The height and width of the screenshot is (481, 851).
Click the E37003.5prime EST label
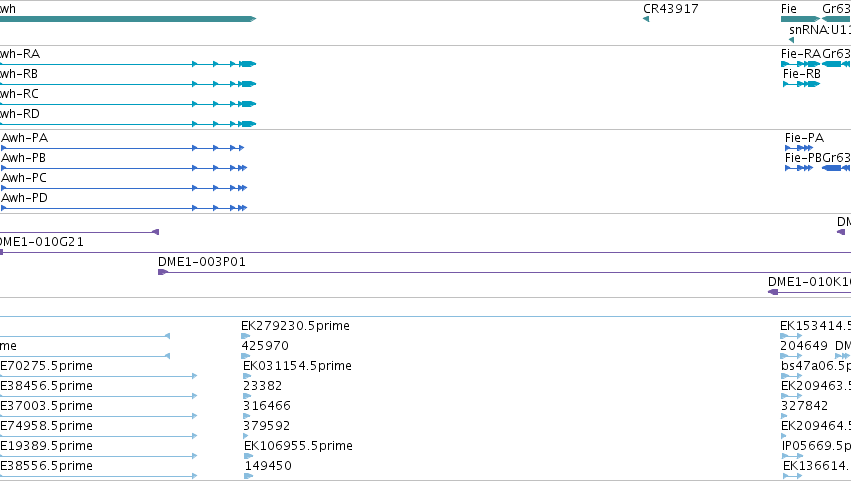pos(47,406)
